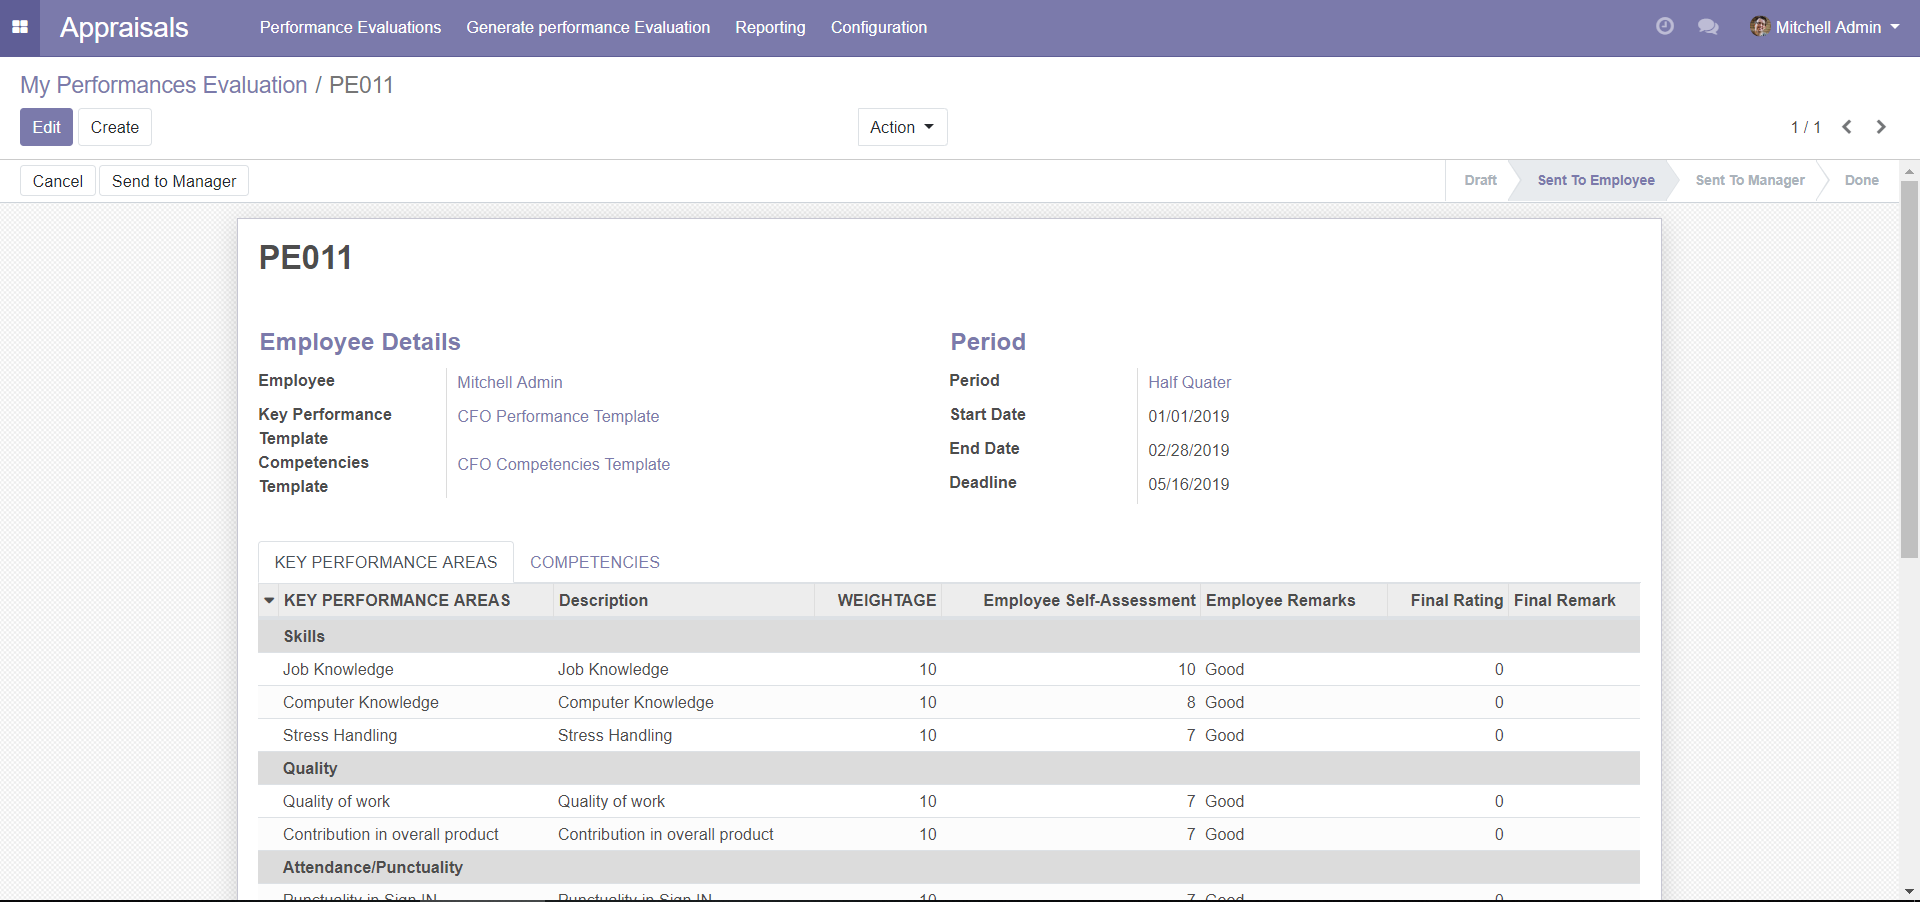Image resolution: width=1920 pixels, height=902 pixels.
Task: Open the conversations chat icon
Action: tap(1708, 27)
